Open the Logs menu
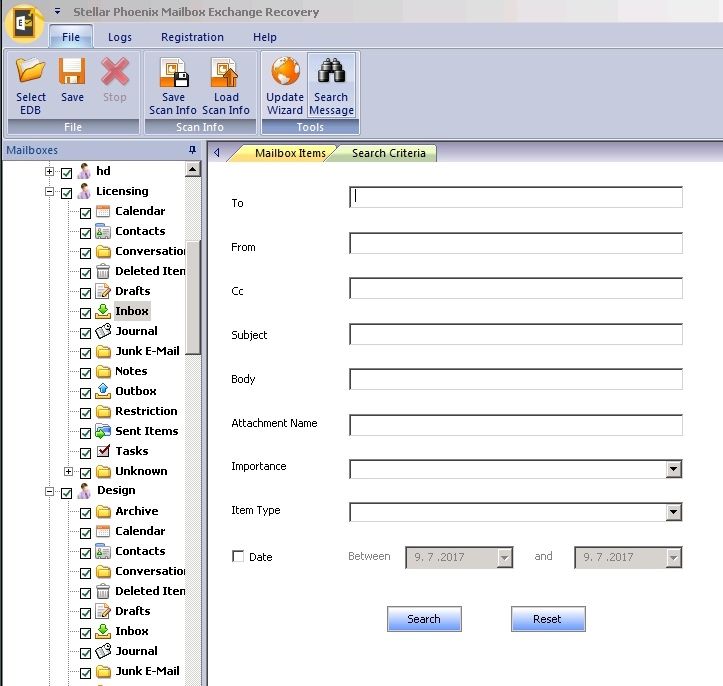The width and height of the screenshot is (723, 686). 120,37
